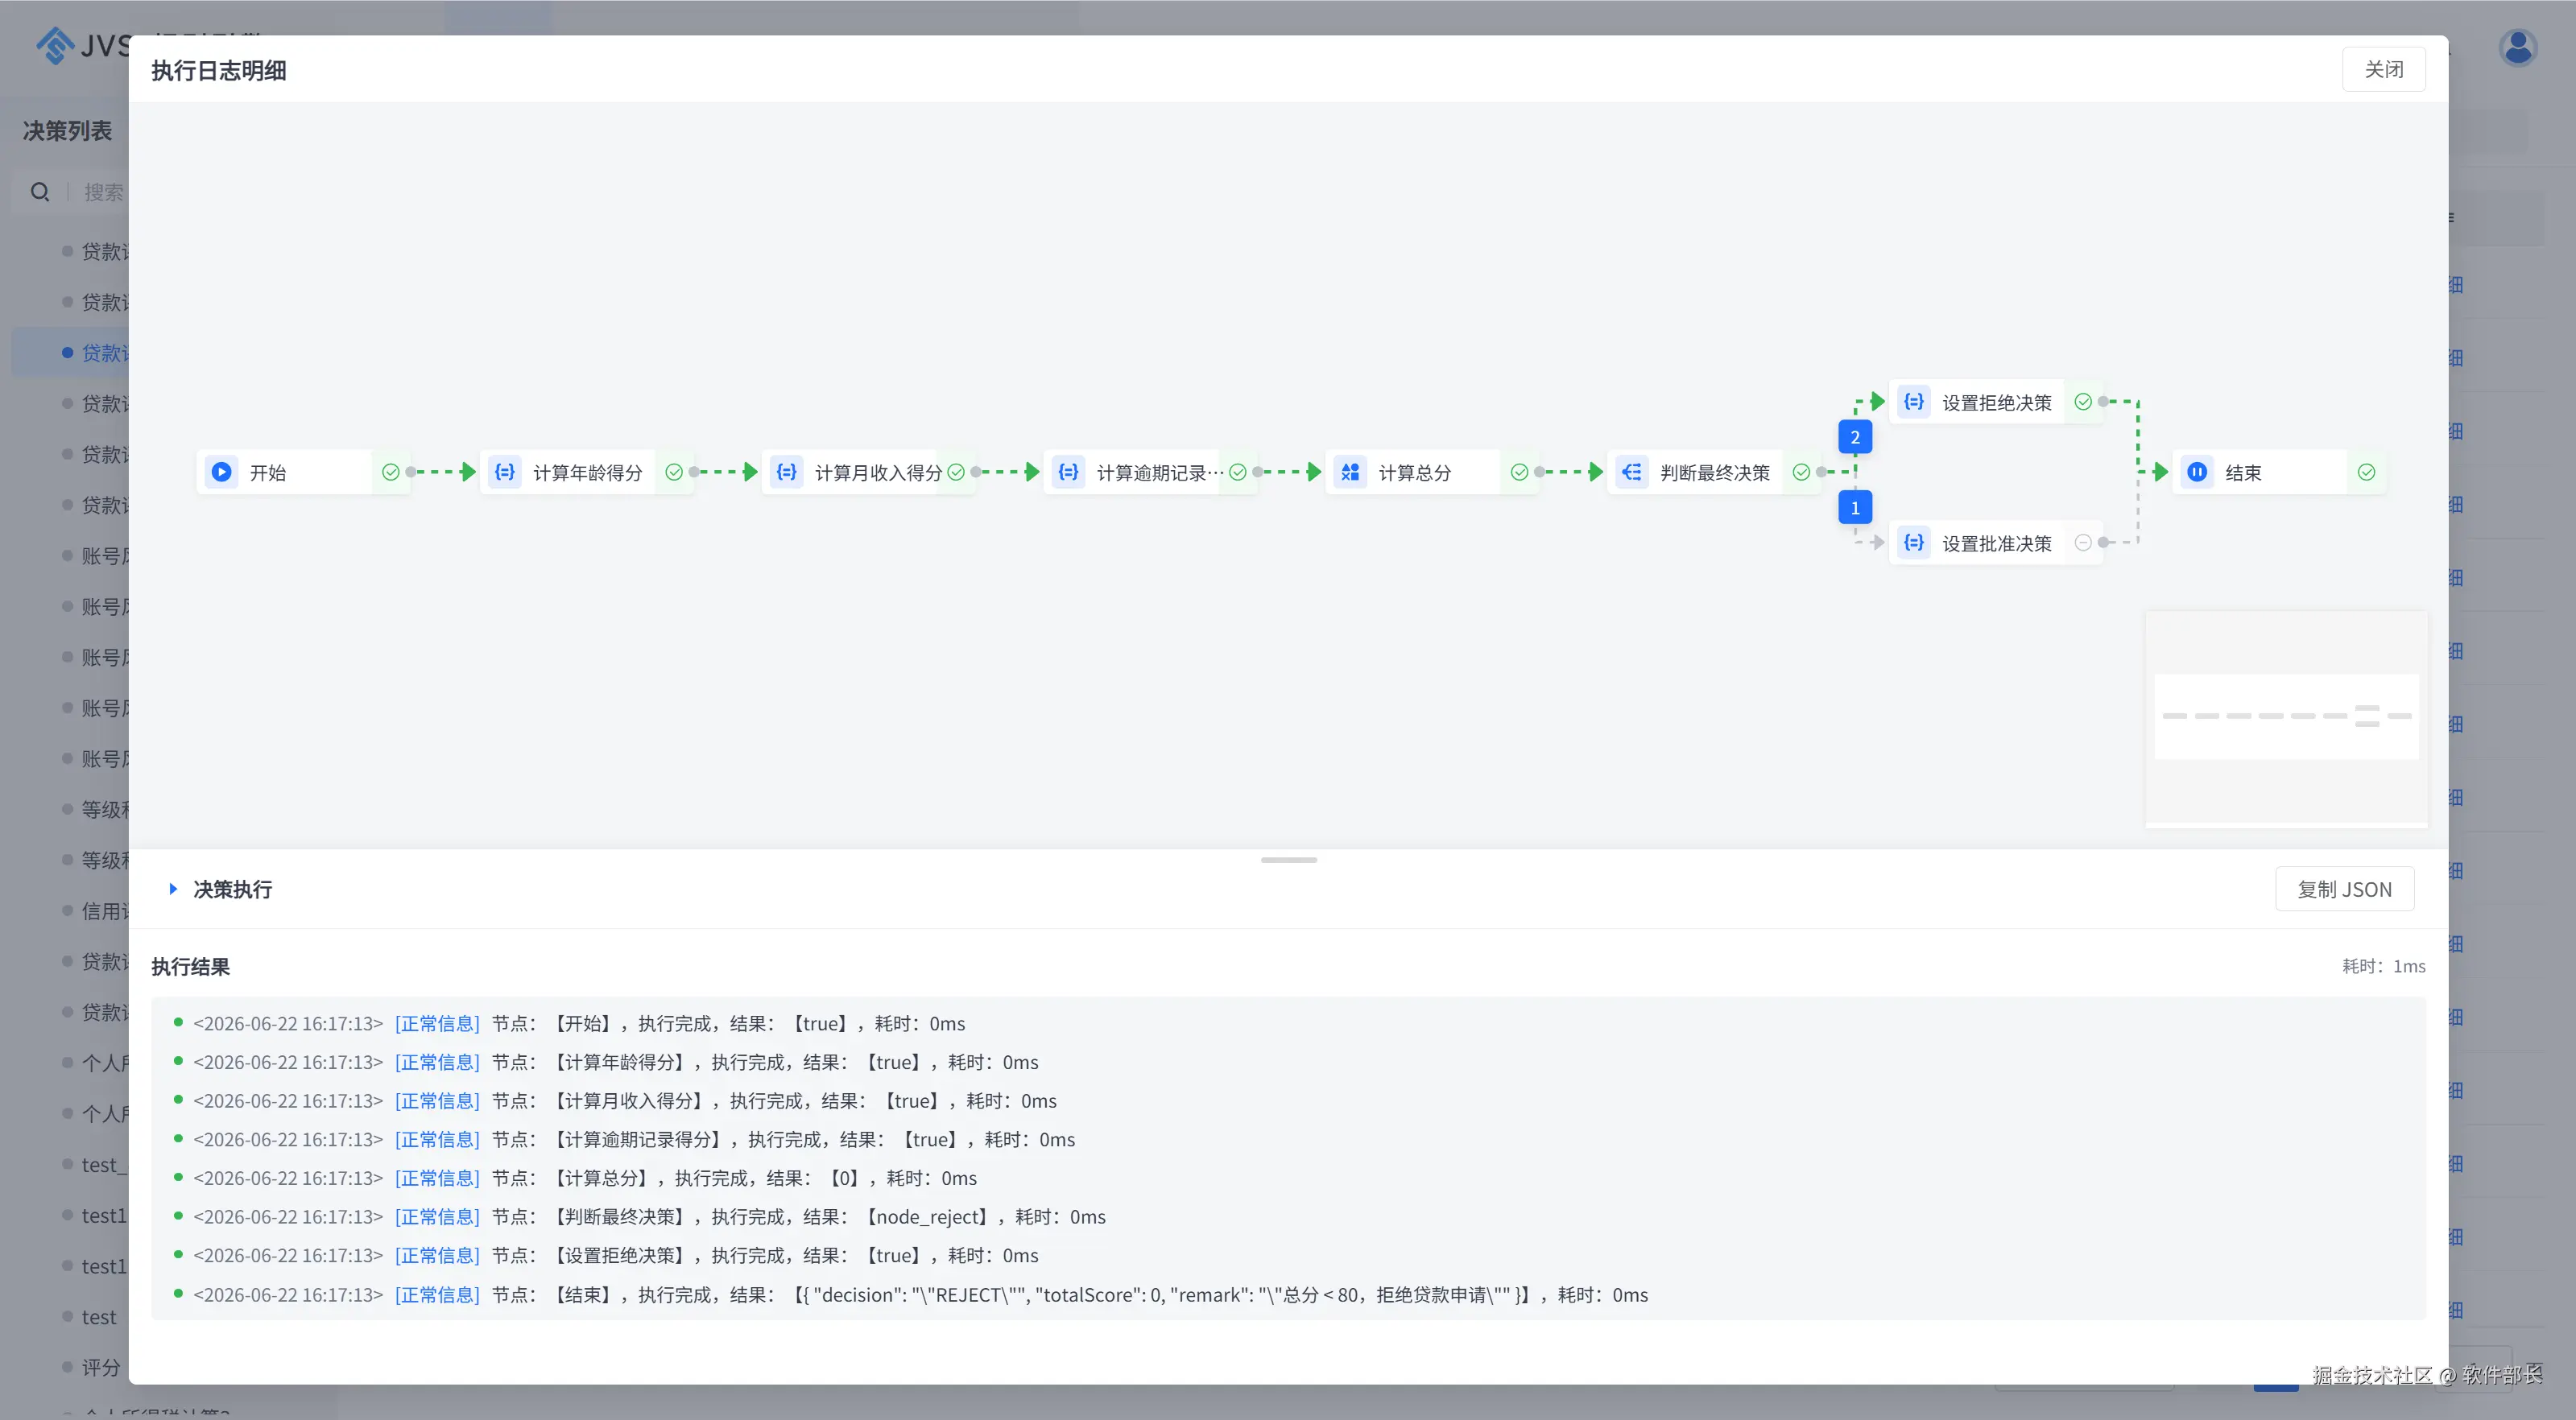Select test_ item in background sidebar list
The image size is (2576, 1420).
(x=104, y=1165)
